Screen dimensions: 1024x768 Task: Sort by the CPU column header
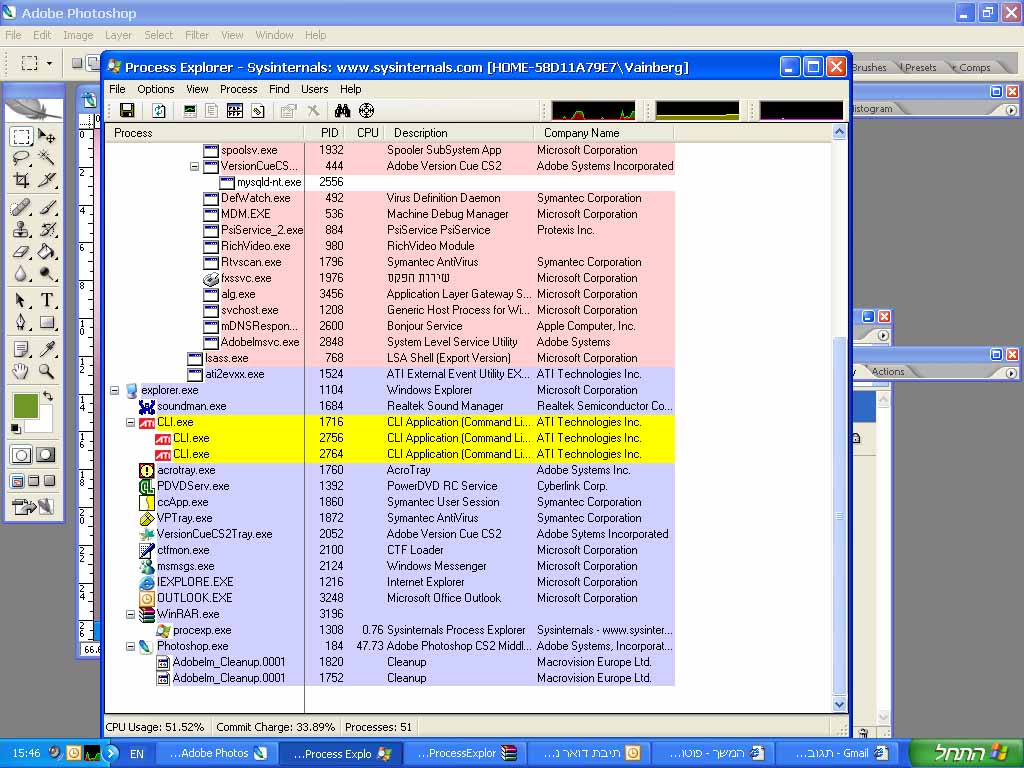[368, 133]
